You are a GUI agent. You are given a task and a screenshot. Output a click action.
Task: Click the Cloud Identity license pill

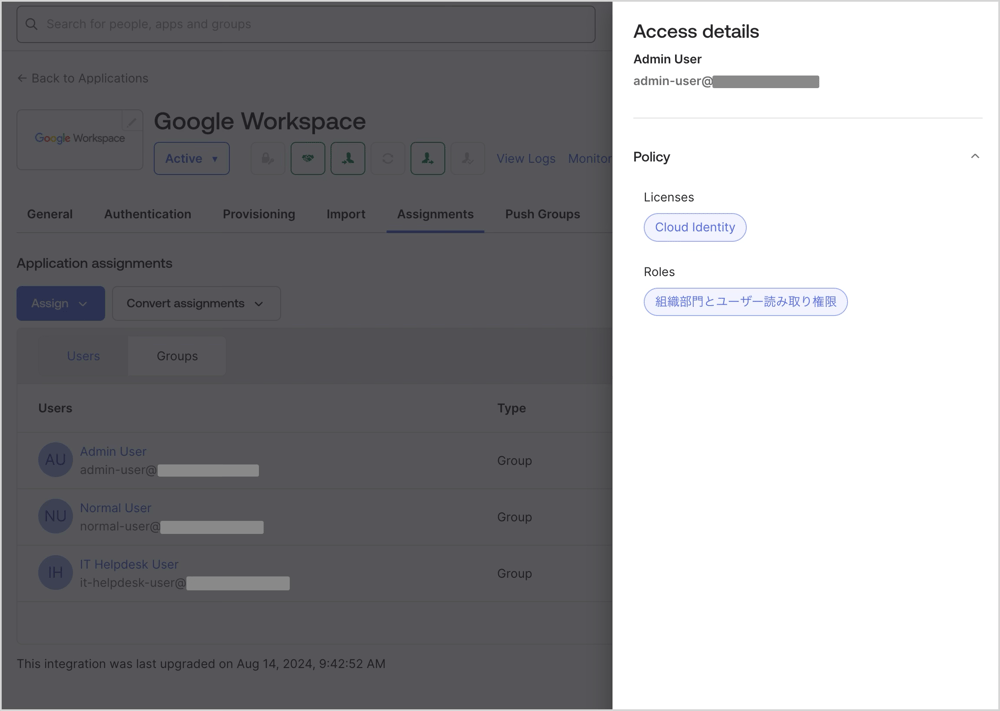(695, 228)
